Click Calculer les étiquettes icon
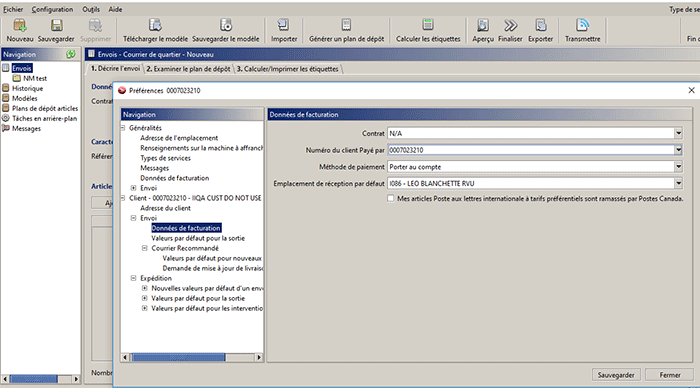Screen dimensions: 700x388 click(428, 25)
